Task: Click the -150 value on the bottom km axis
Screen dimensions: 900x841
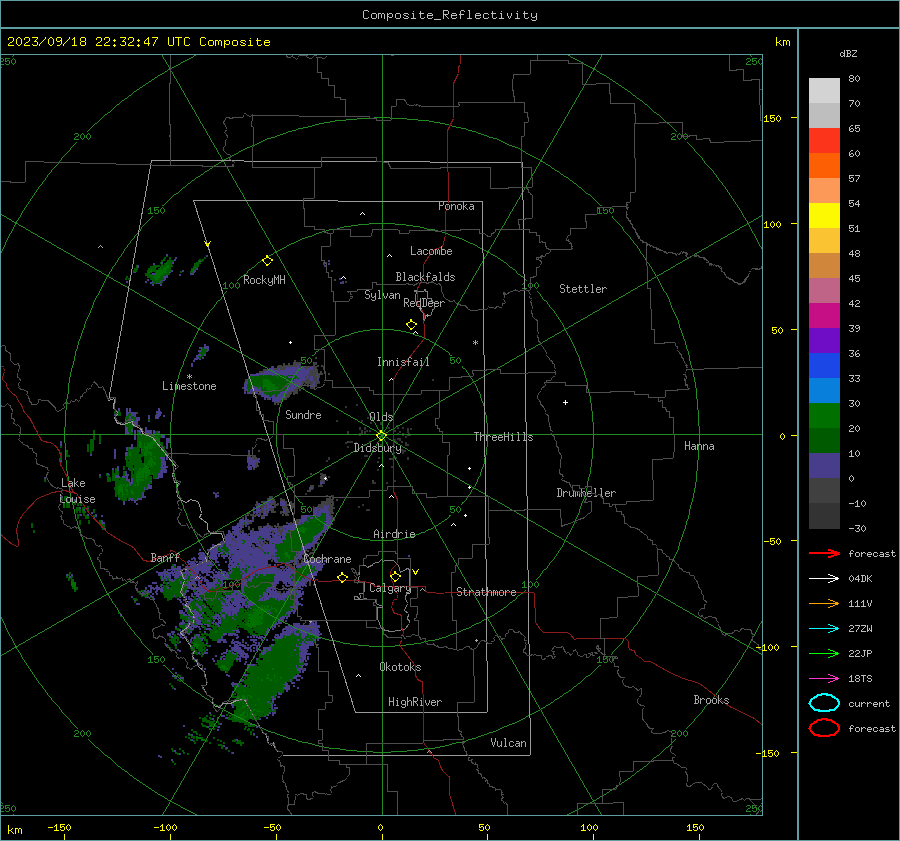Action: tap(59, 827)
